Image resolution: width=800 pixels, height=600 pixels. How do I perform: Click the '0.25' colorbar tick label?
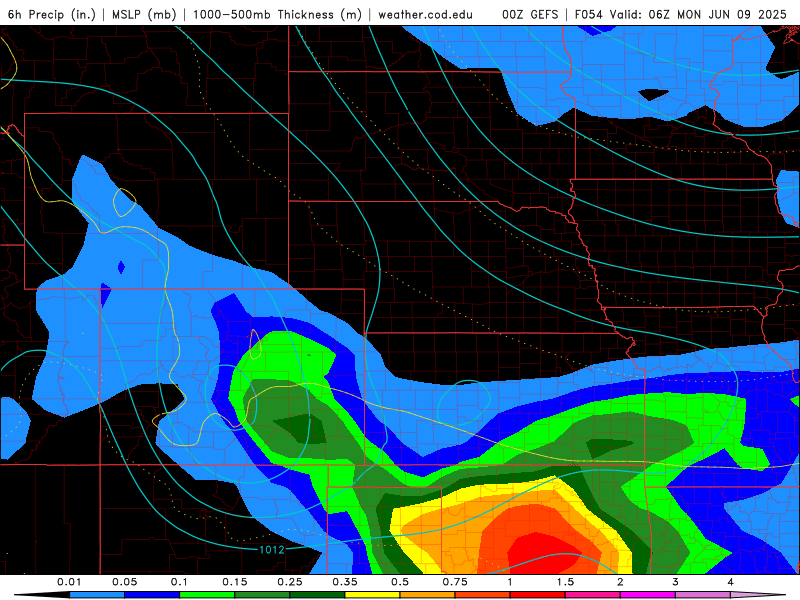coord(290,582)
